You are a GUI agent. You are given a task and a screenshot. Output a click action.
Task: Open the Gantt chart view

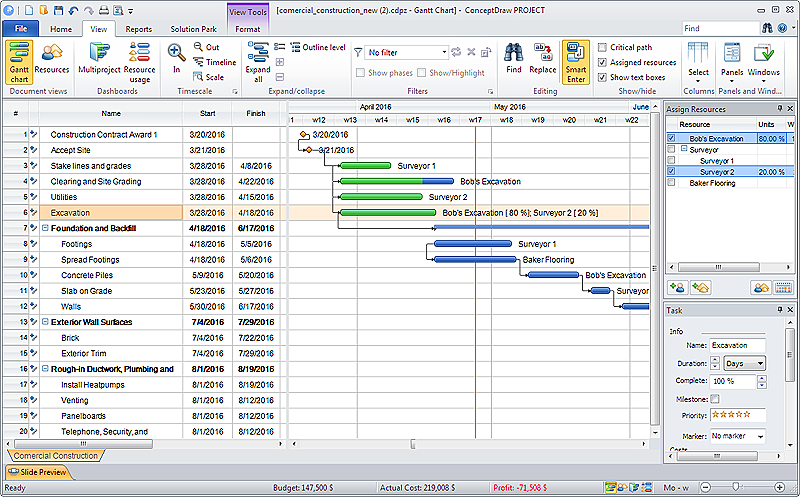[x=19, y=62]
